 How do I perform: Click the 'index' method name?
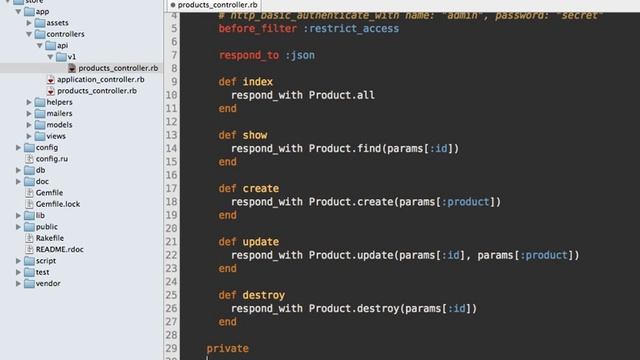point(258,82)
